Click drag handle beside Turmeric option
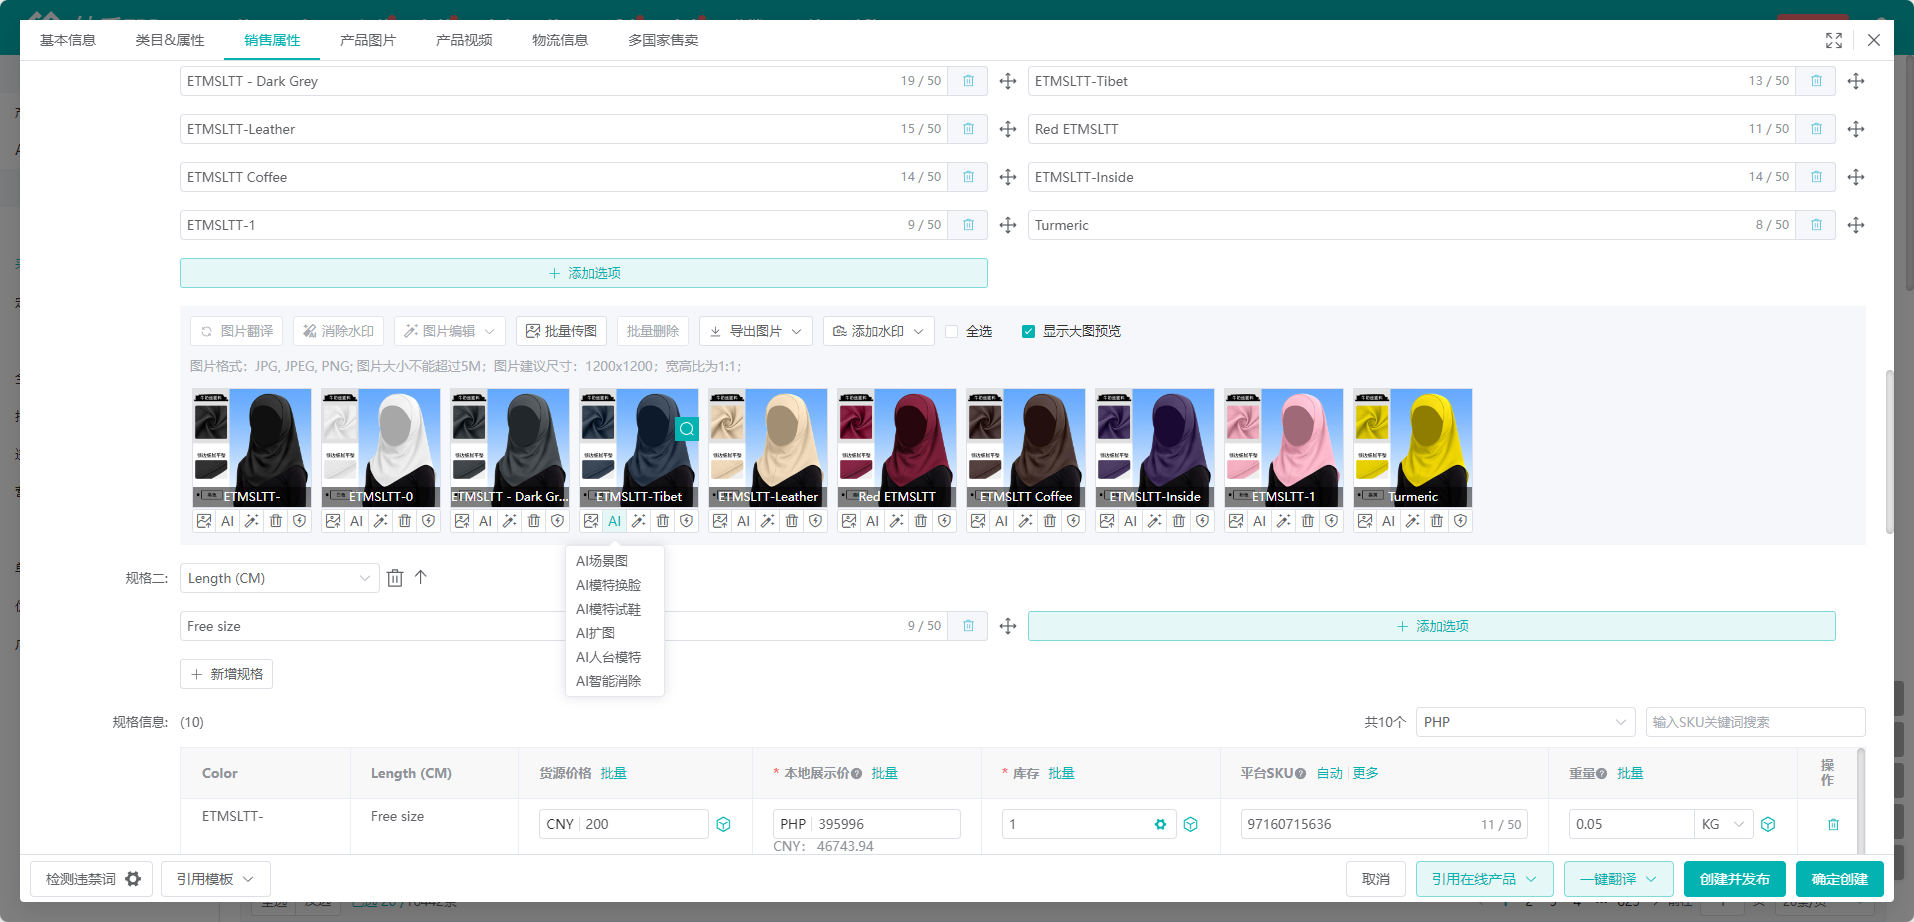This screenshot has width=1914, height=922. tap(1856, 225)
